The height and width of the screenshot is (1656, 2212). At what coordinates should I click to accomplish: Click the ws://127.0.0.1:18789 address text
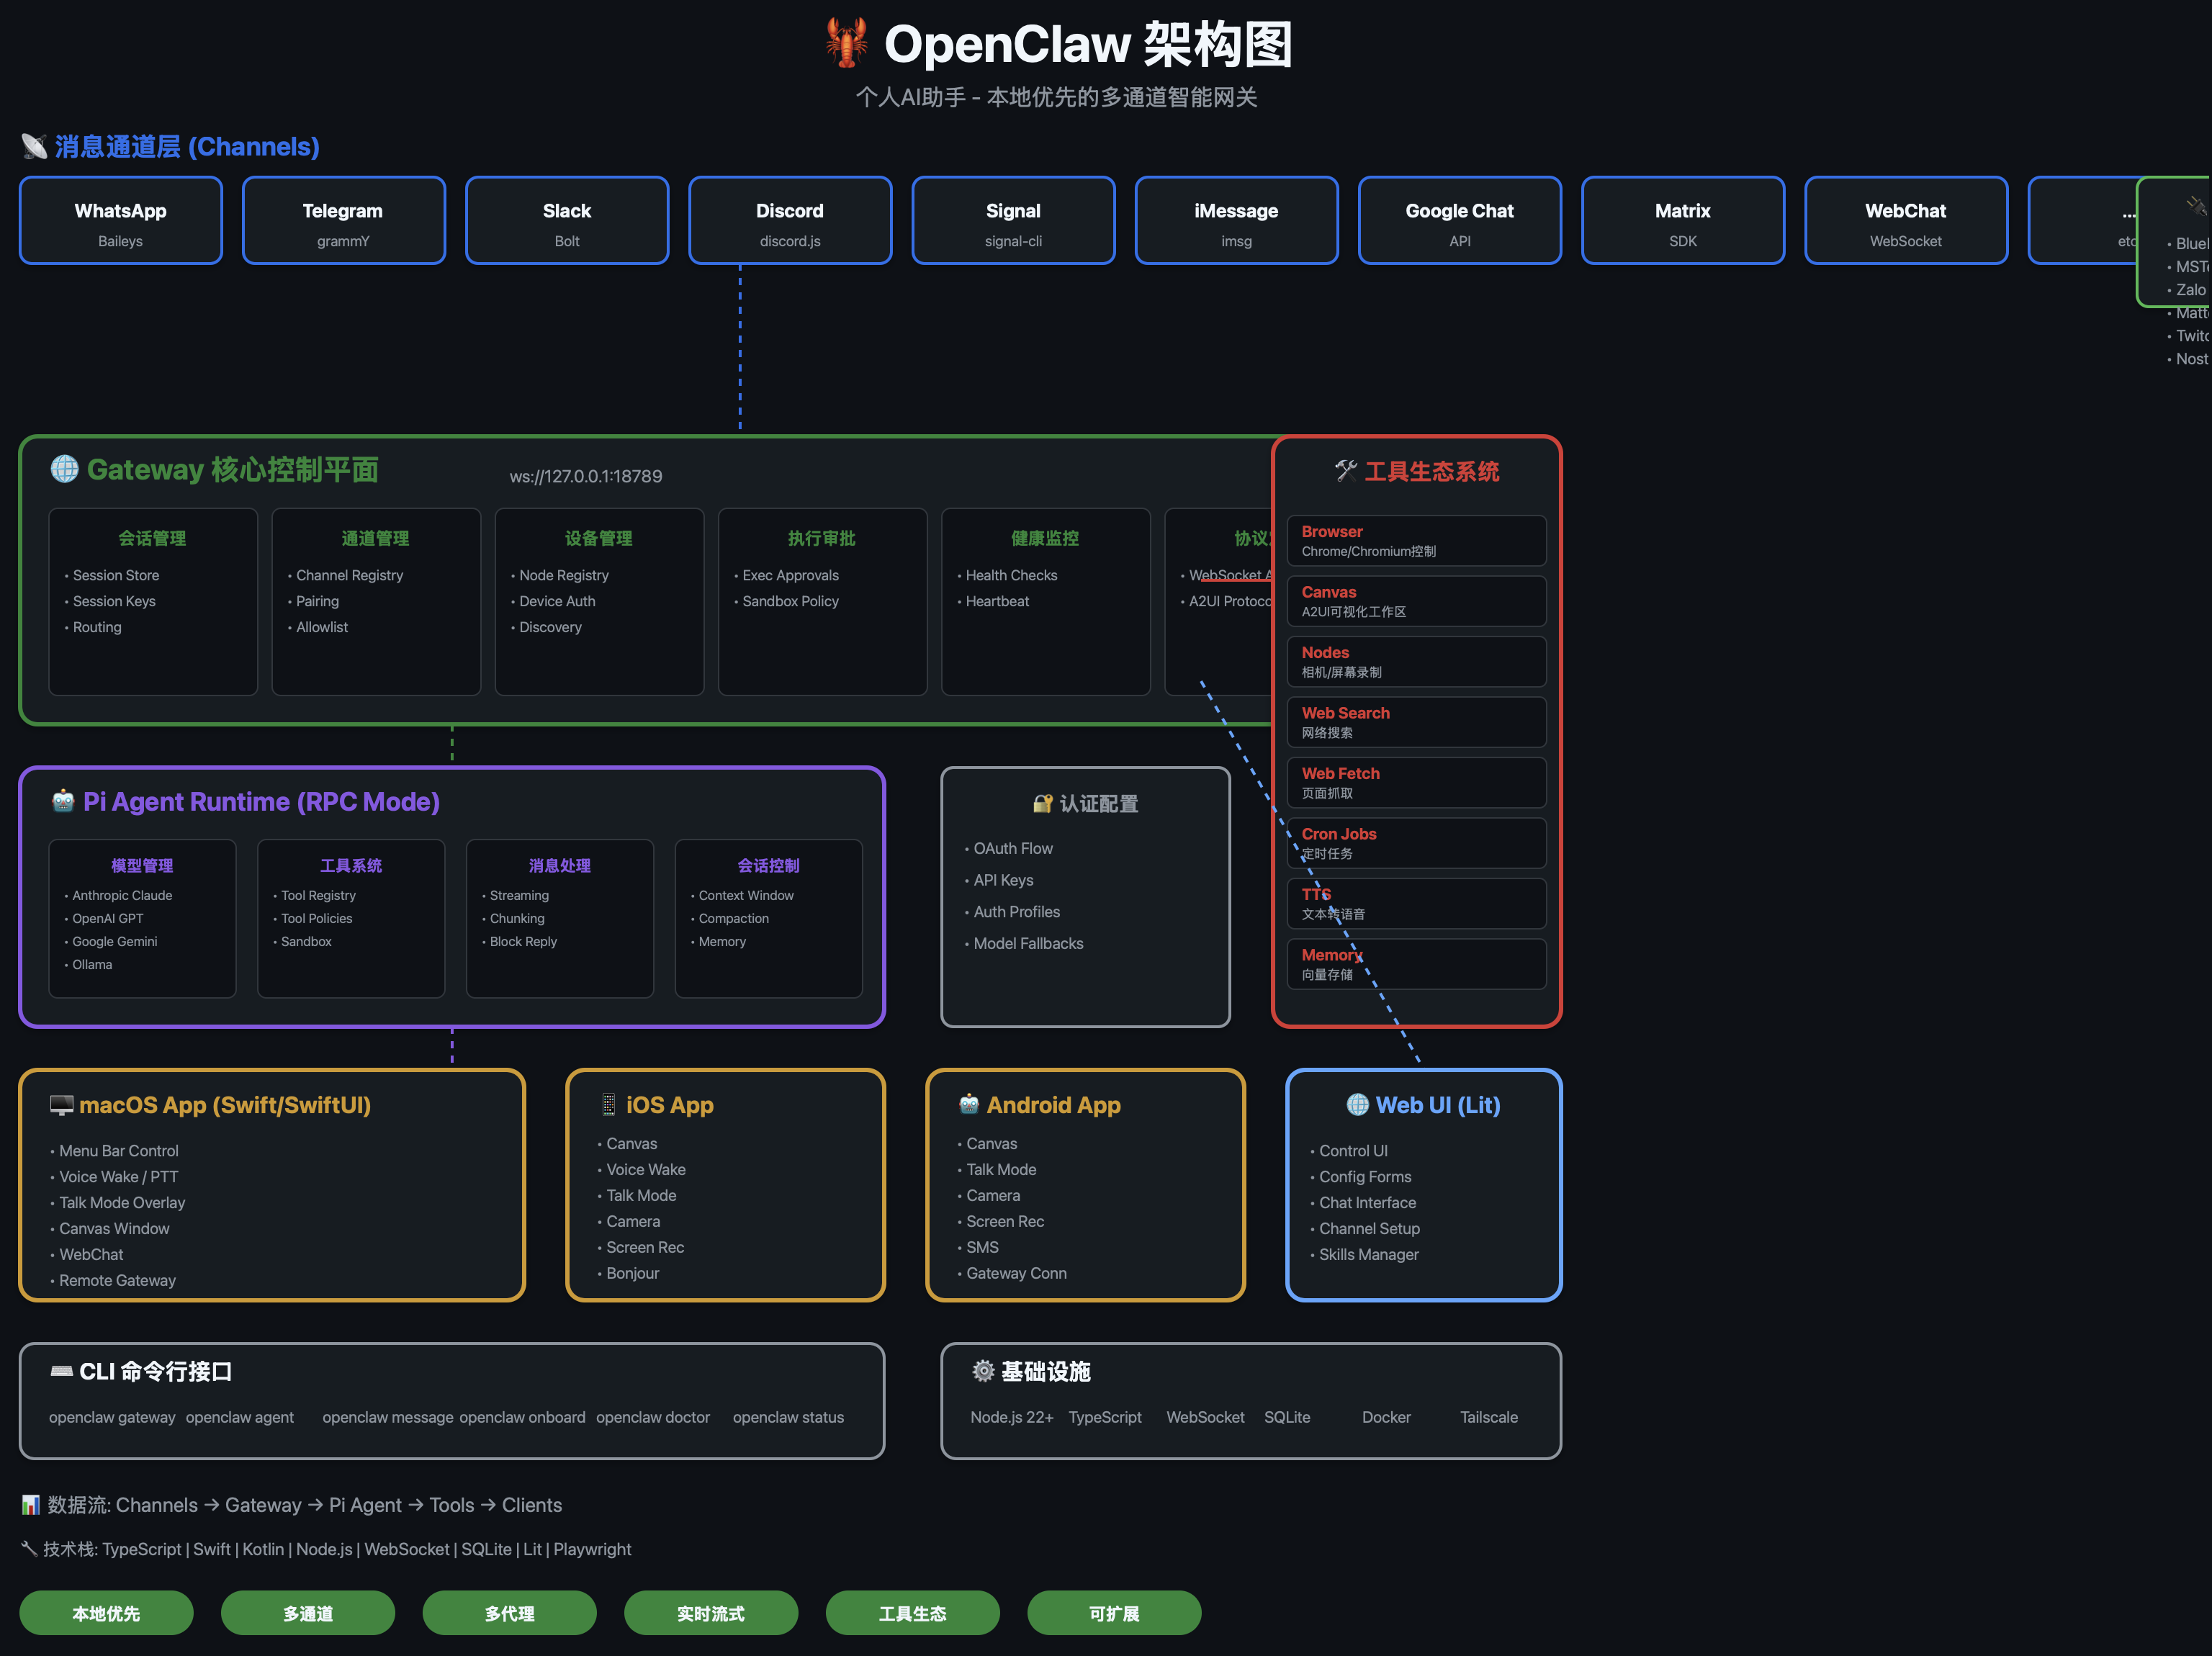[586, 477]
